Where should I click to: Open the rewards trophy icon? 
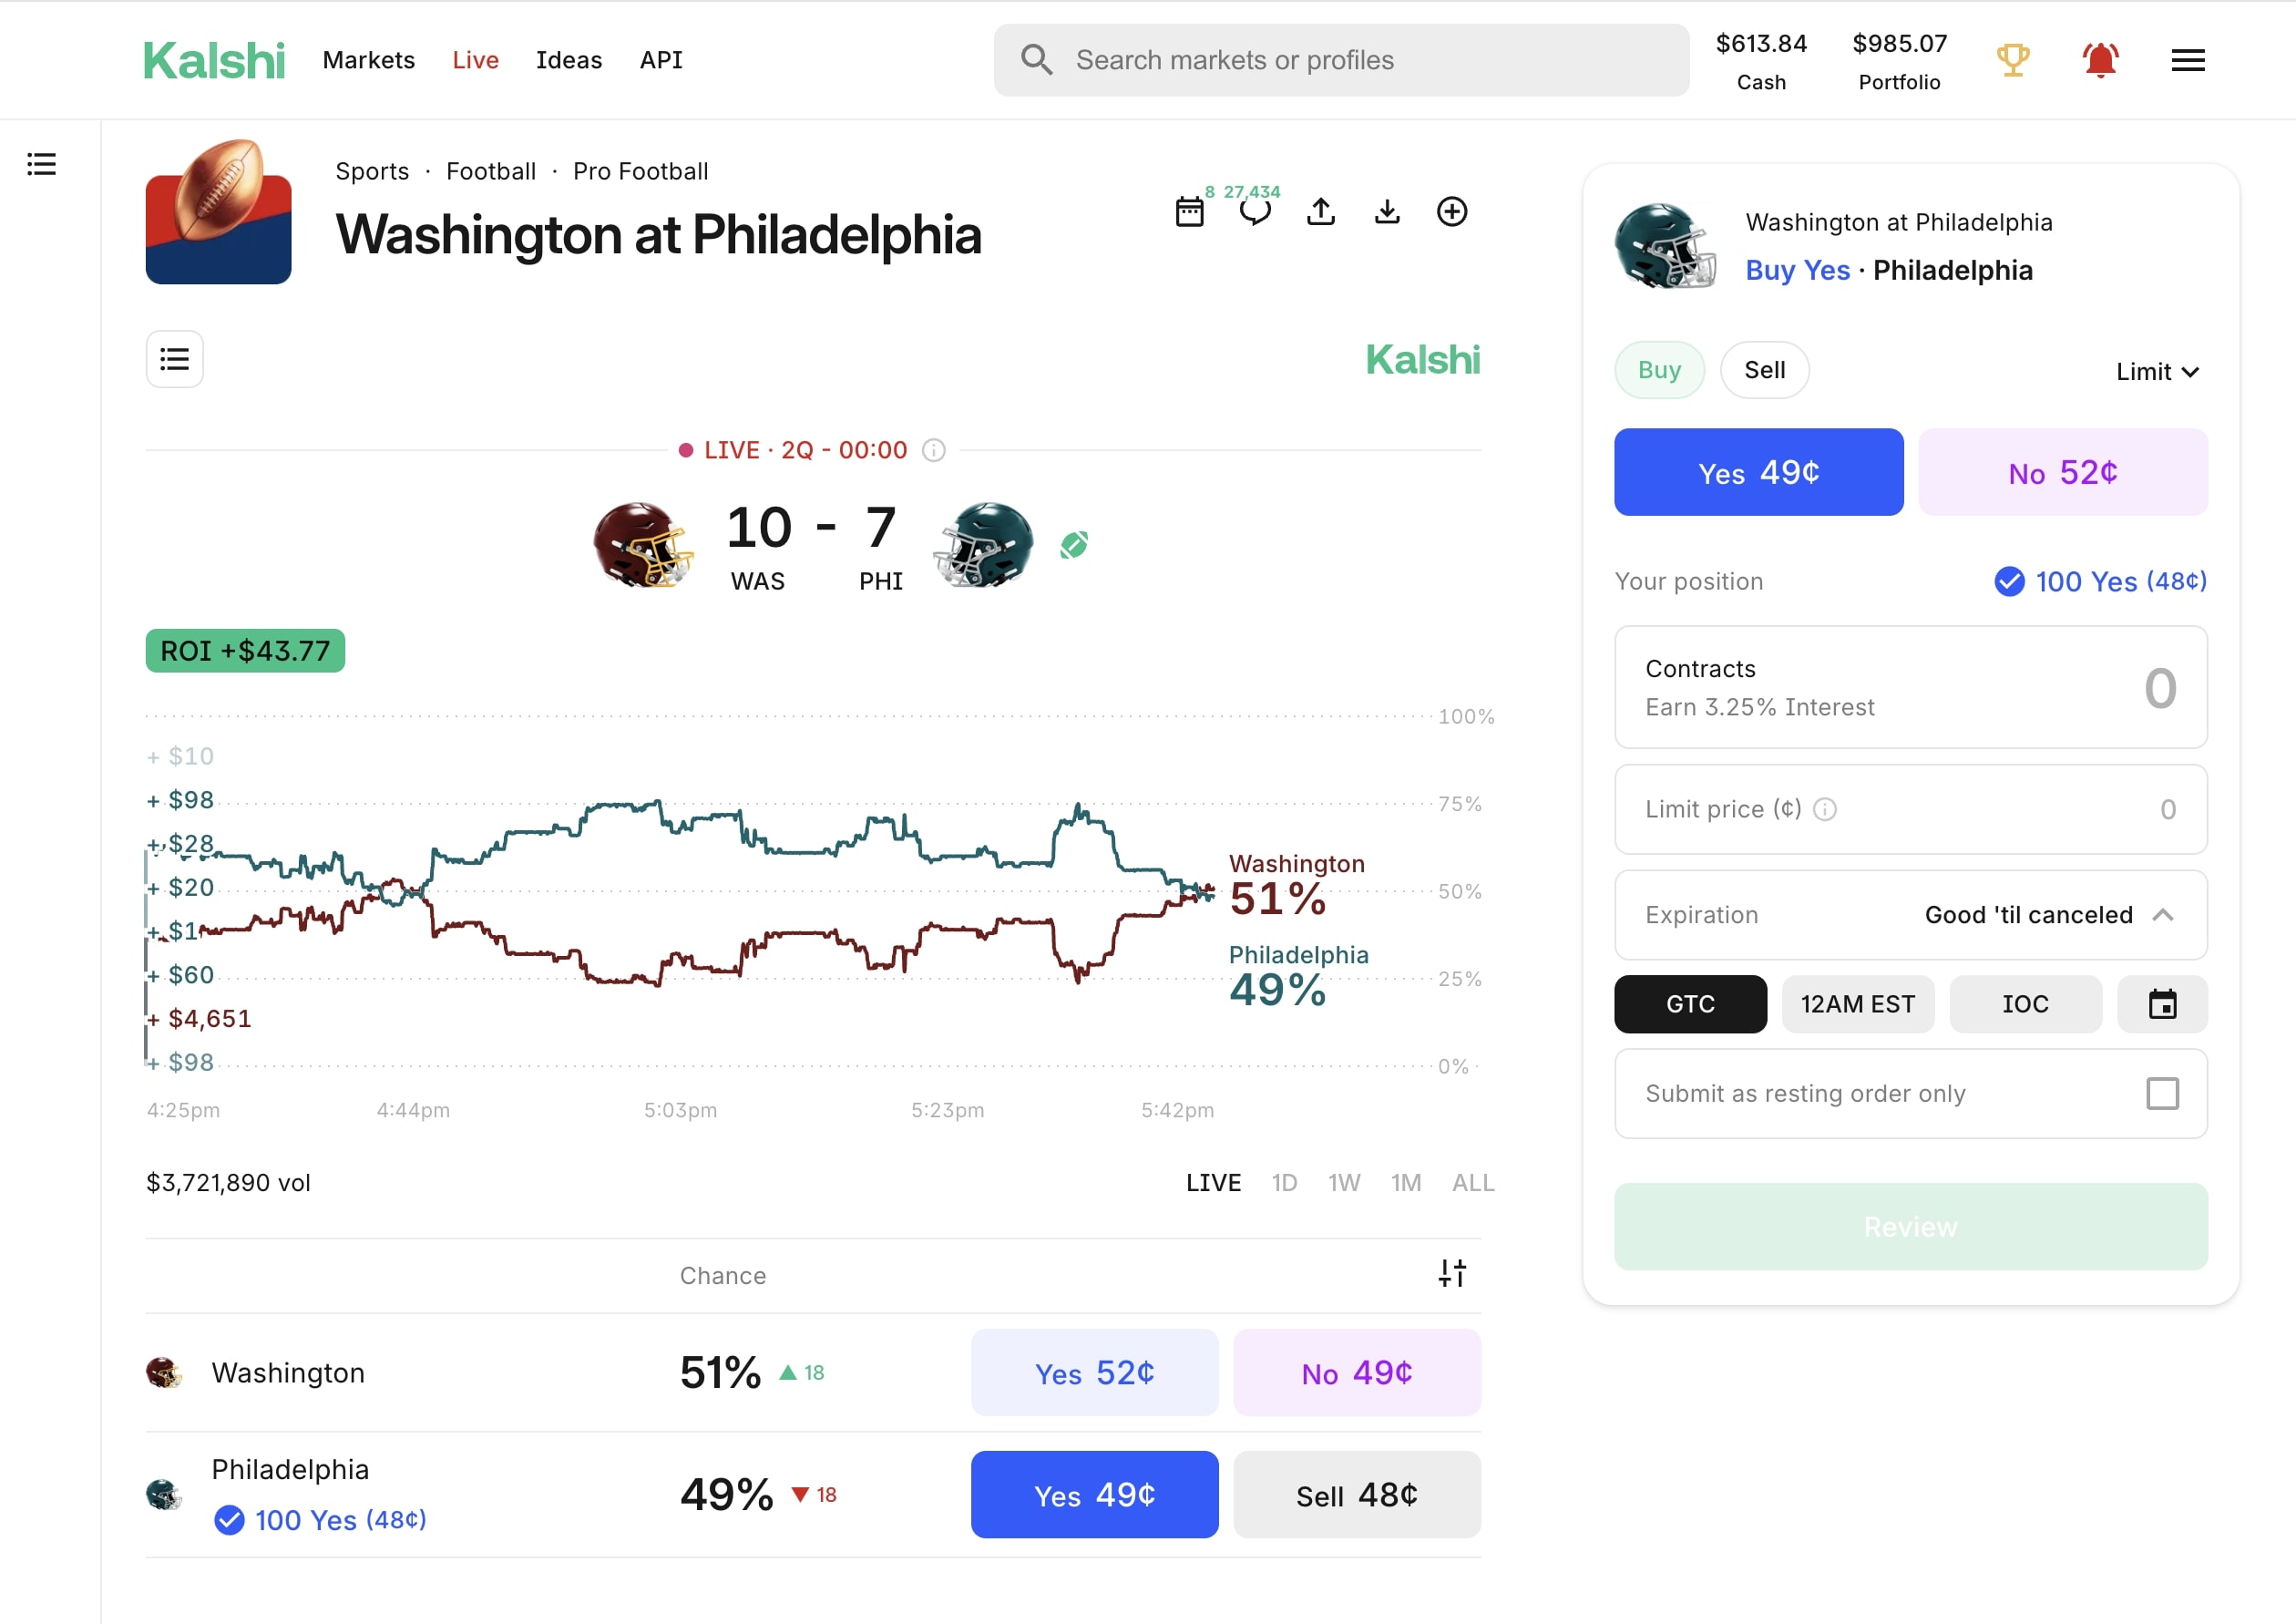click(2013, 60)
